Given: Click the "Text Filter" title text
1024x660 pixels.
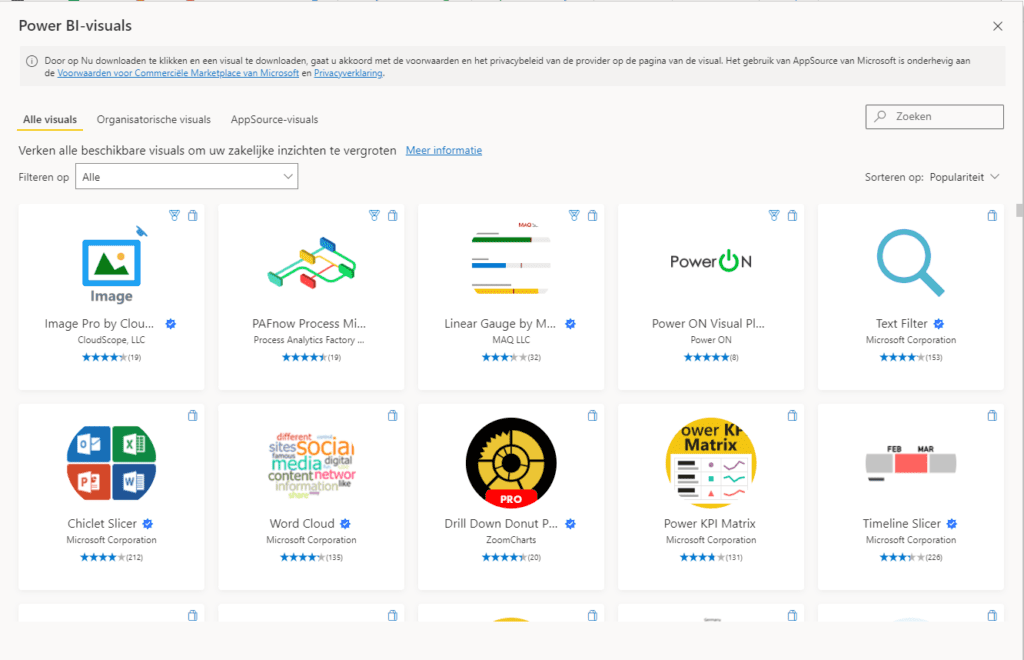Looking at the screenshot, I should coord(901,324).
